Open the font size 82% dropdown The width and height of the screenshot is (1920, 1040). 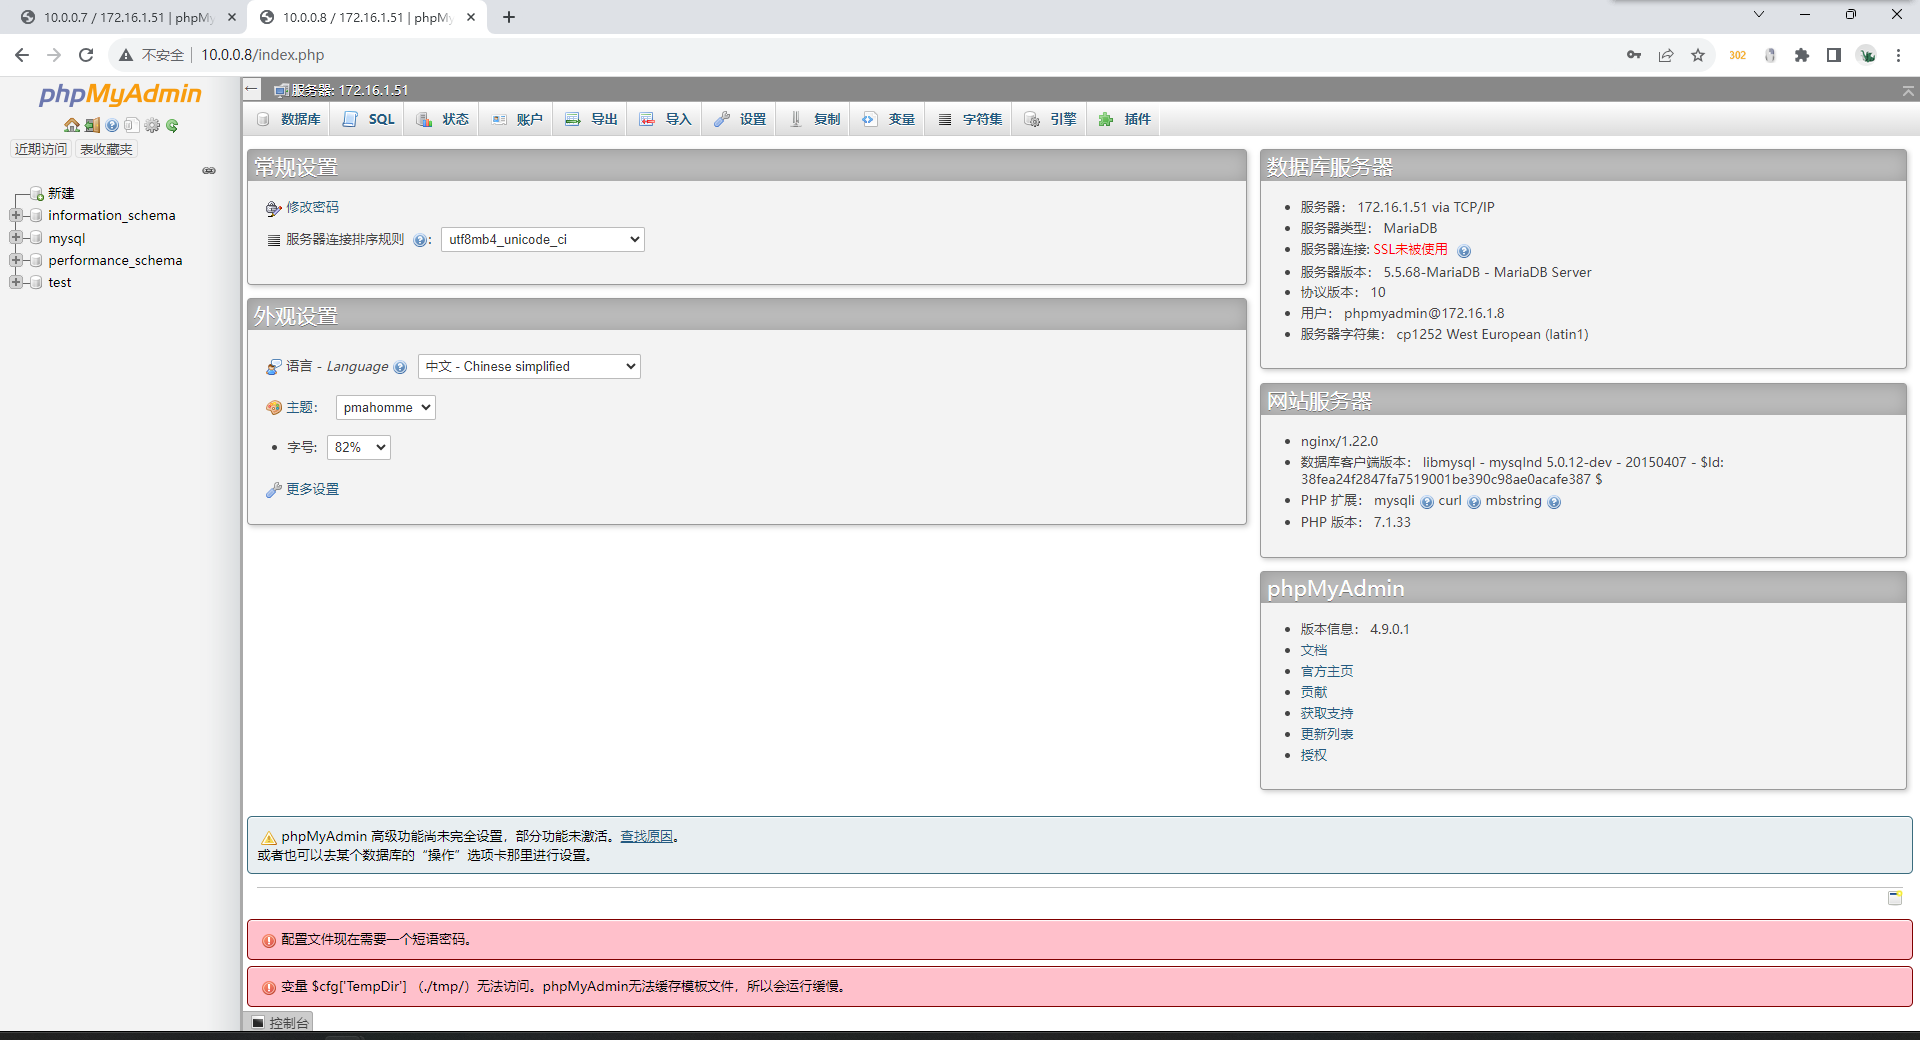click(x=359, y=448)
